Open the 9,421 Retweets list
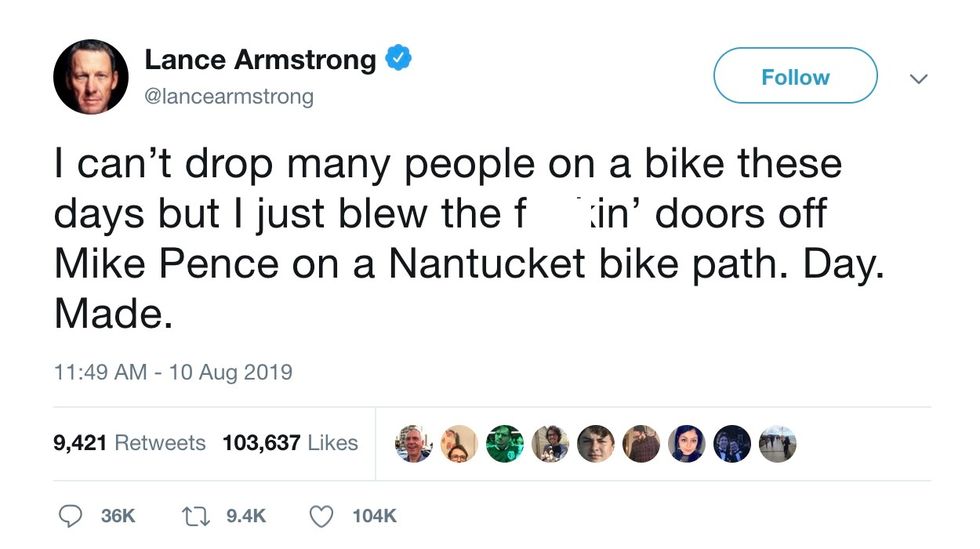This screenshot has width=980, height=549. 129,442
